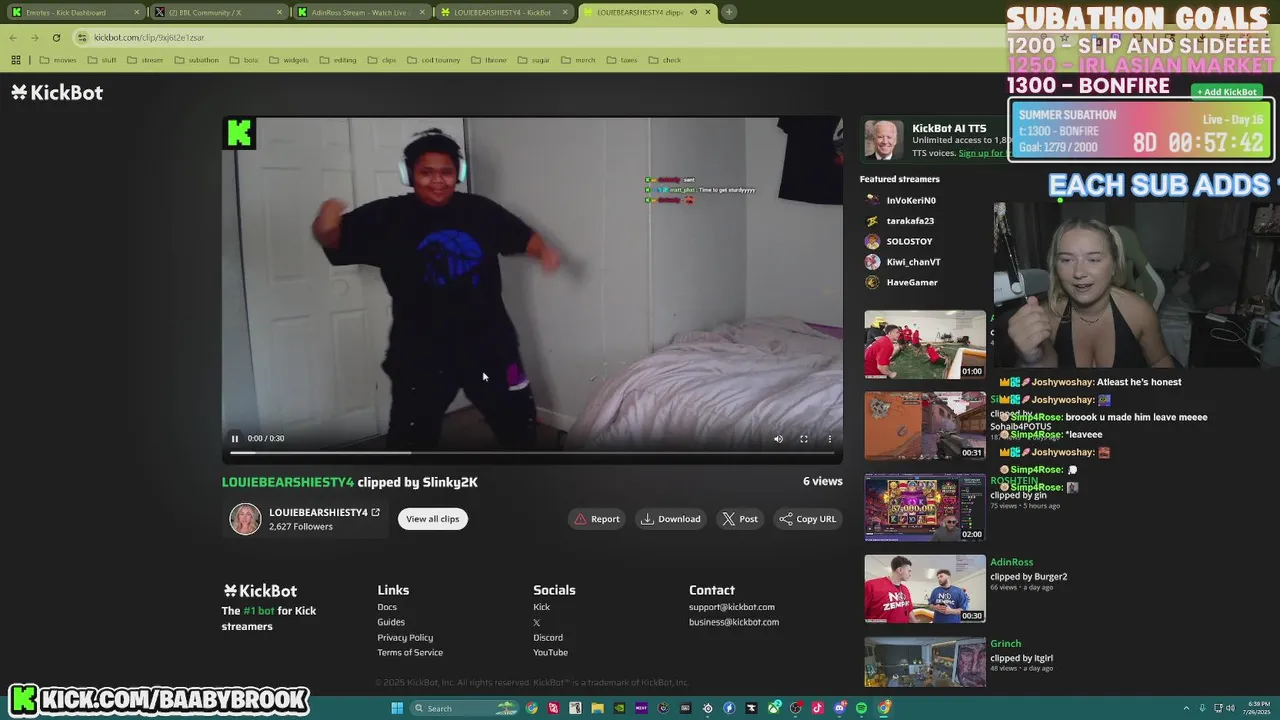Image resolution: width=1280 pixels, height=720 pixels.
Task: Open the browser apps grid icon
Action: tap(16, 60)
